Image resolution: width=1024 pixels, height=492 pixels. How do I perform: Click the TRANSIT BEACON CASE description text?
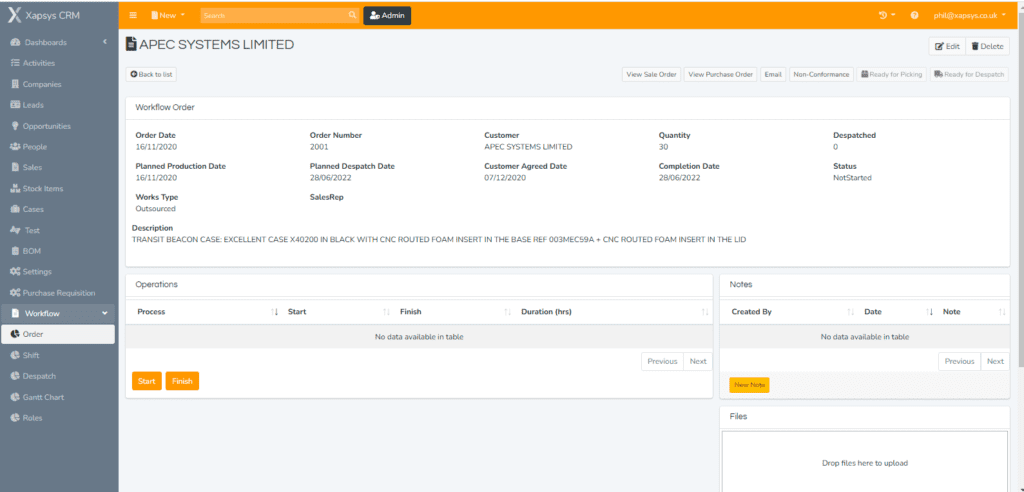(439, 240)
